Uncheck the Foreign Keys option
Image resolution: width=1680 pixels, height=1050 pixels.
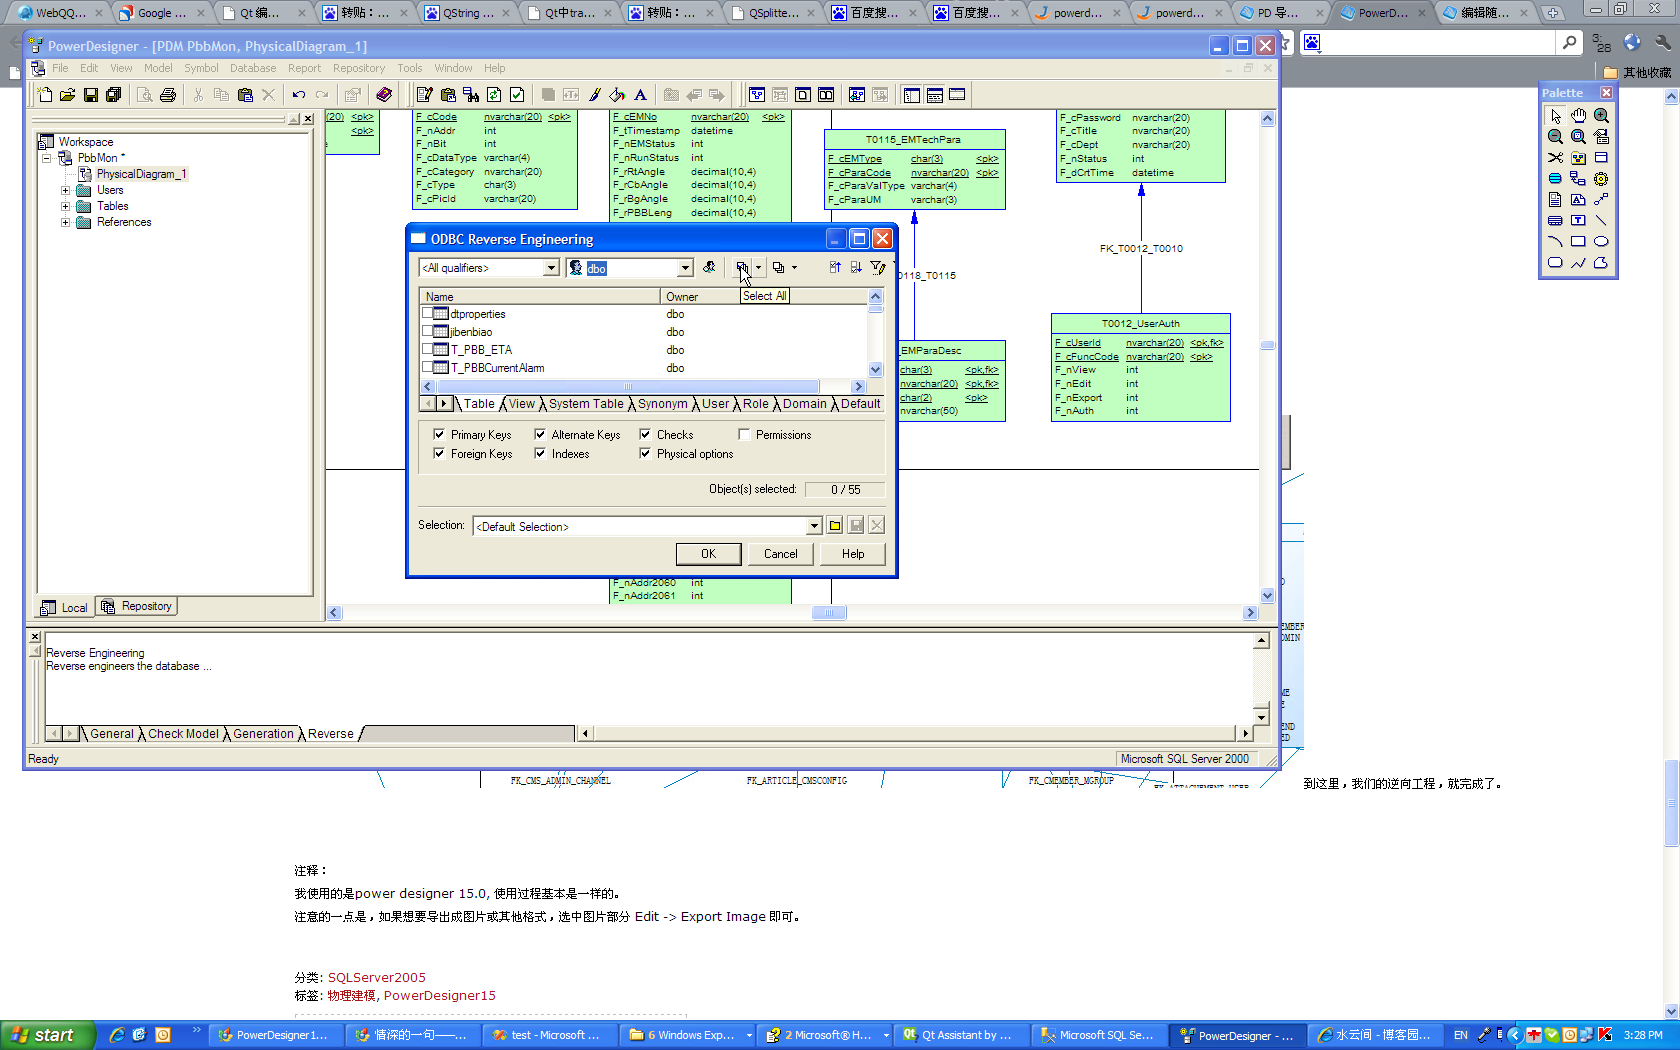(x=439, y=454)
